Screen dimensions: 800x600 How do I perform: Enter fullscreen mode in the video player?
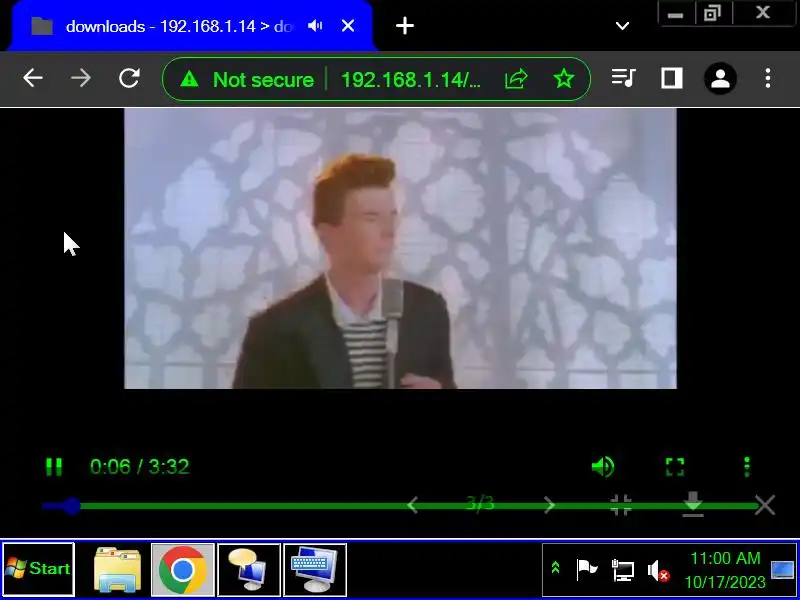click(x=674, y=466)
